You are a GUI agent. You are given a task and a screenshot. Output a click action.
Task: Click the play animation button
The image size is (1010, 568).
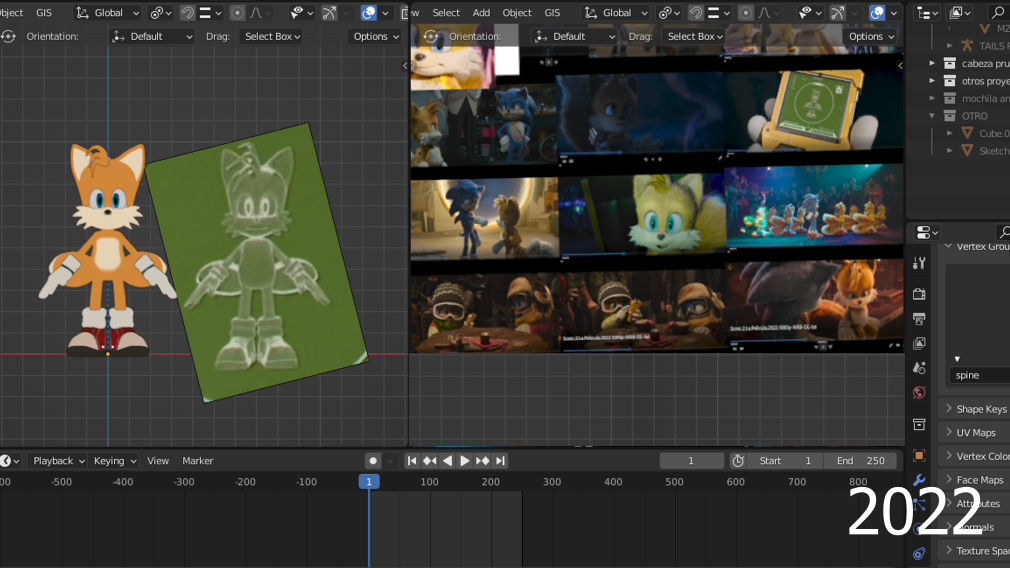[x=465, y=461]
